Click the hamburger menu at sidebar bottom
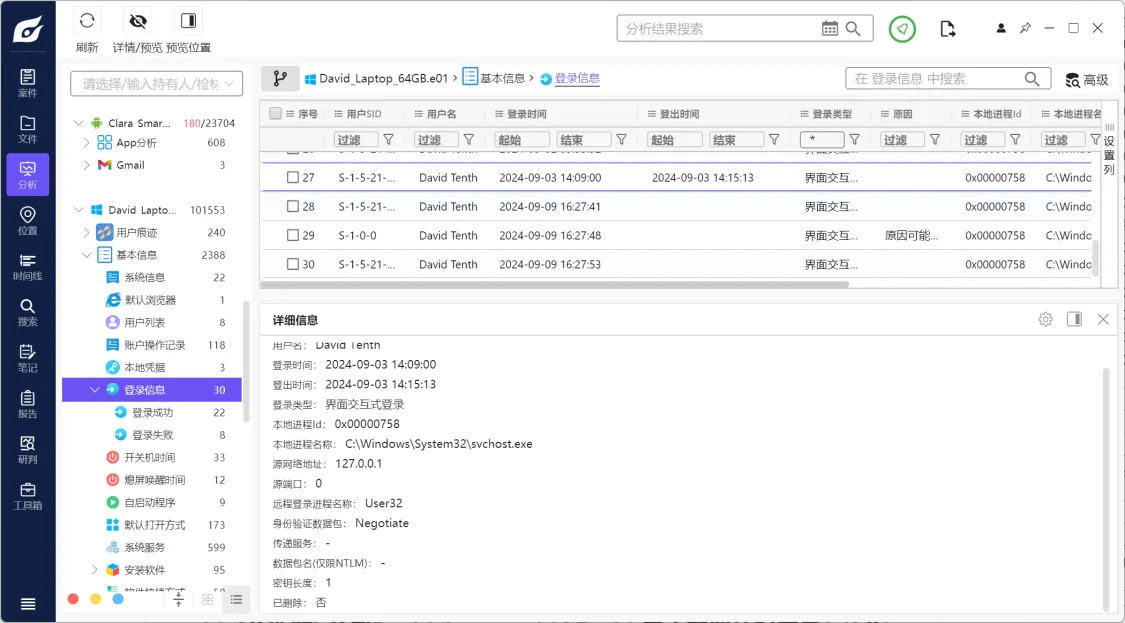The width and height of the screenshot is (1125, 623). coord(27,604)
